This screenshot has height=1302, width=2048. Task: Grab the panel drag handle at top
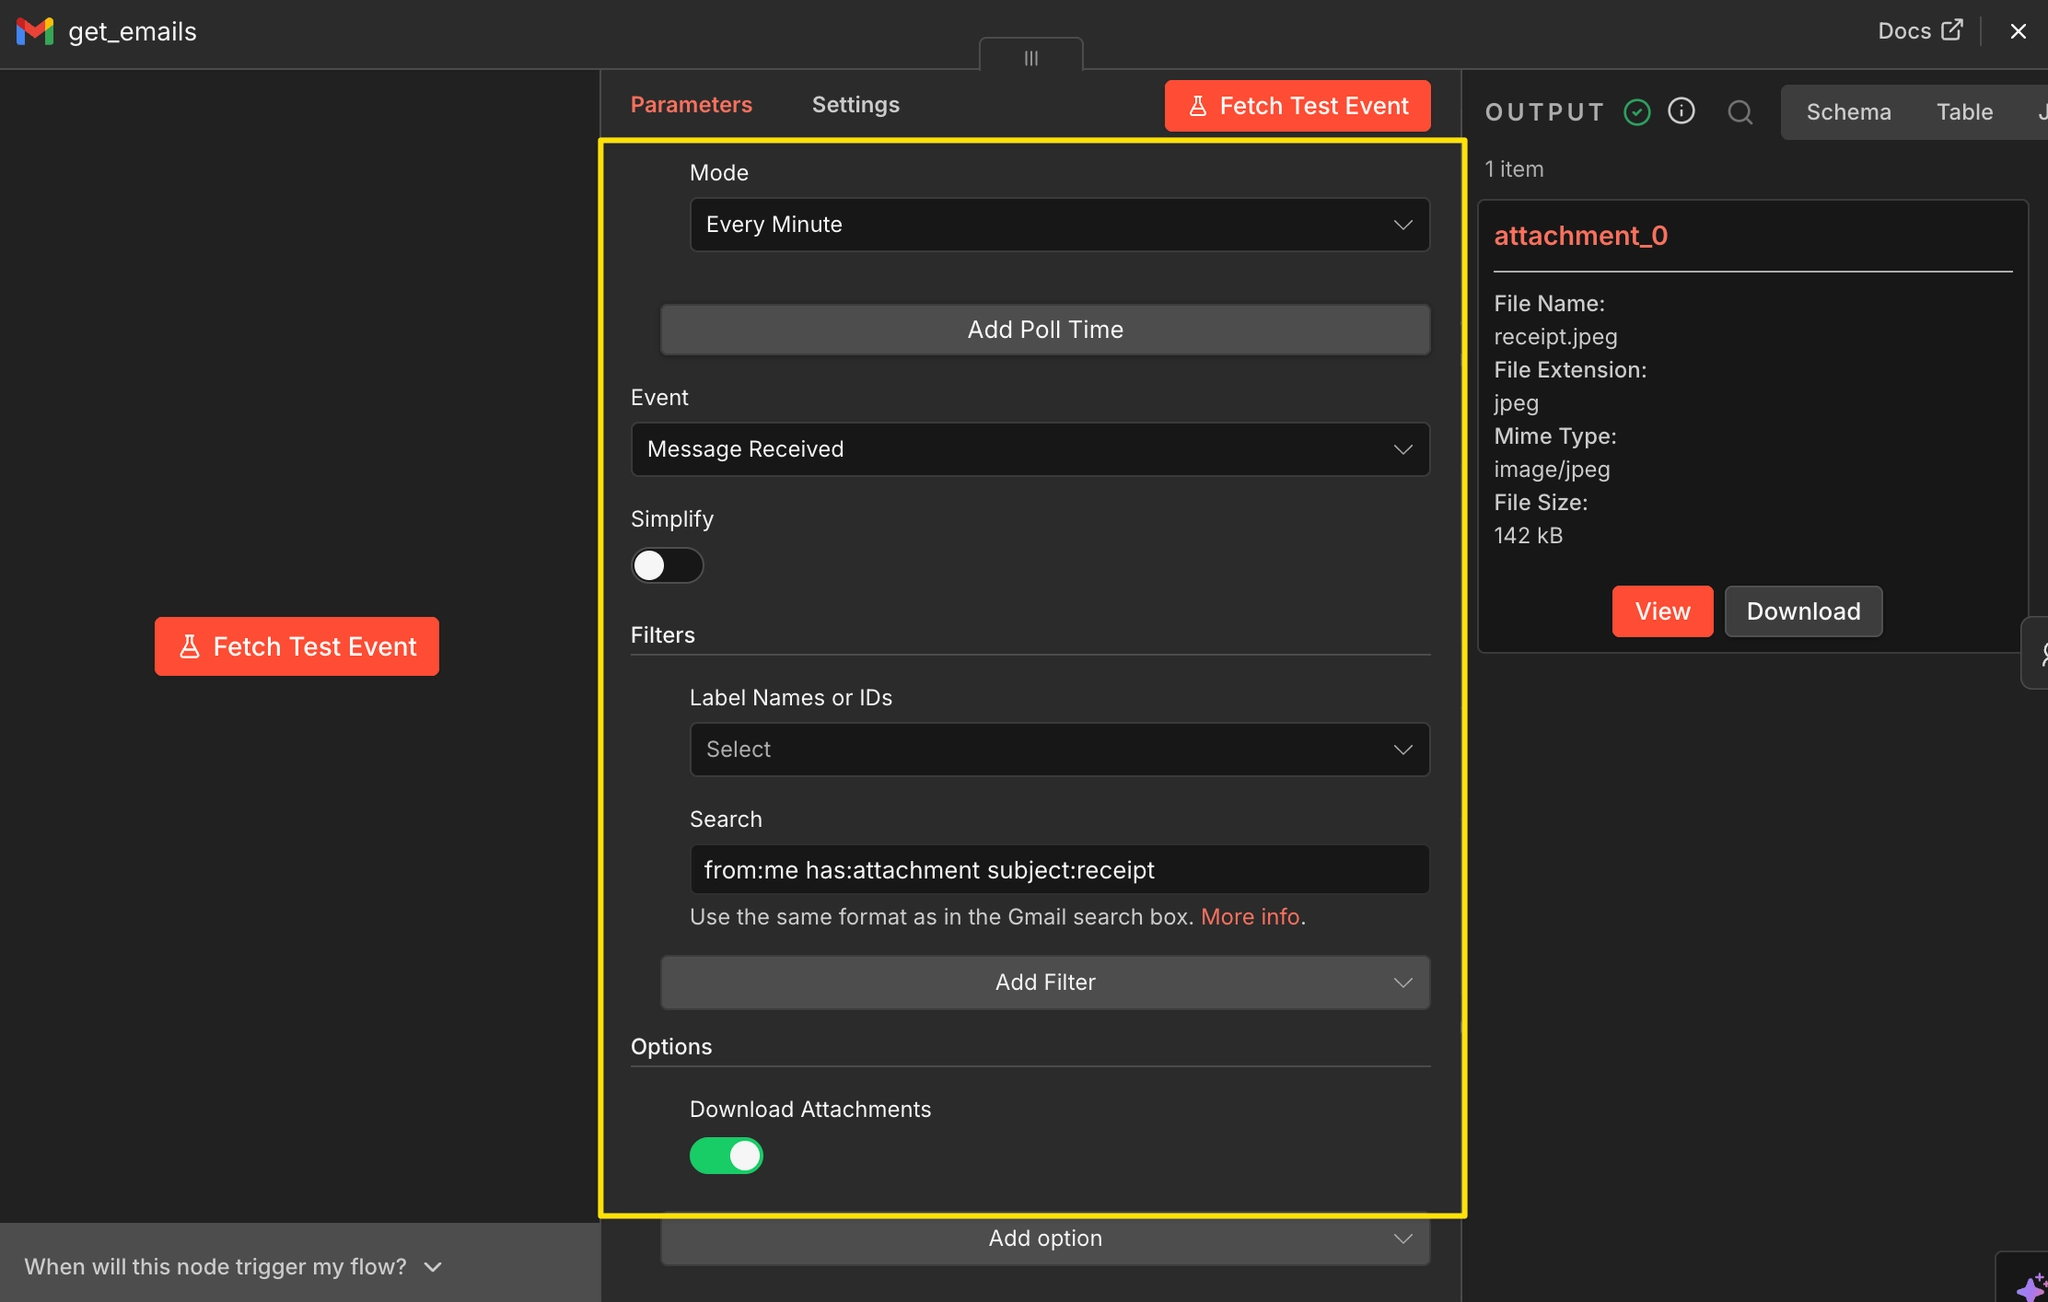(1031, 58)
